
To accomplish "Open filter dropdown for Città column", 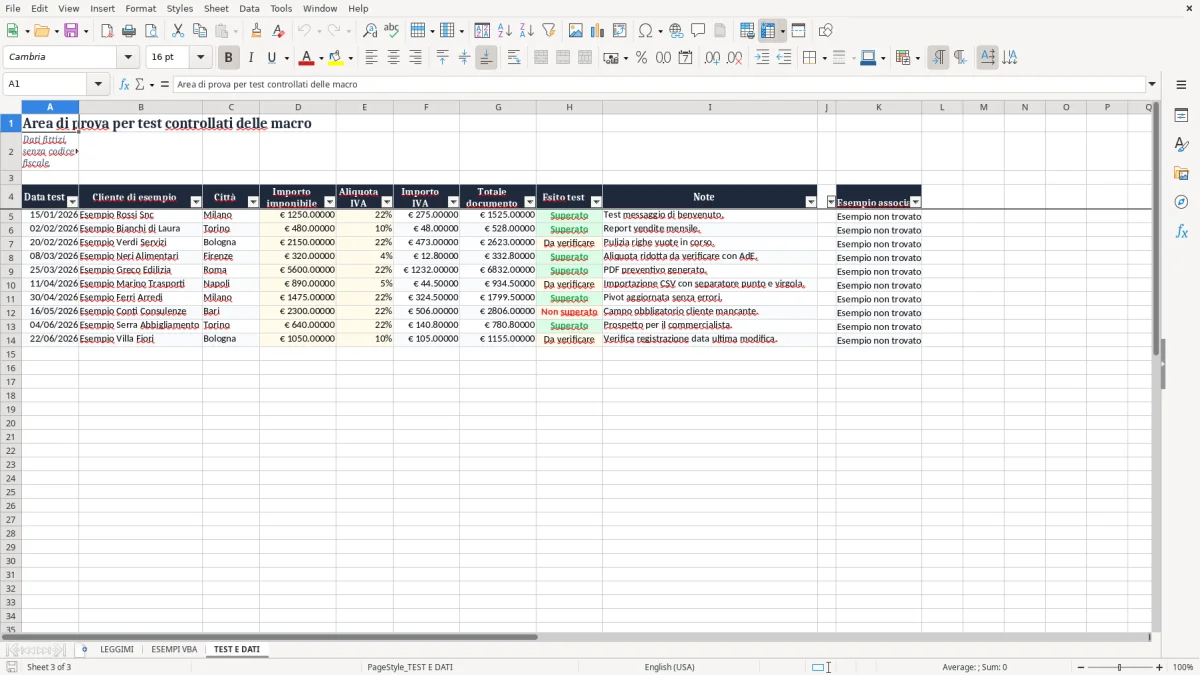I will (x=253, y=202).
